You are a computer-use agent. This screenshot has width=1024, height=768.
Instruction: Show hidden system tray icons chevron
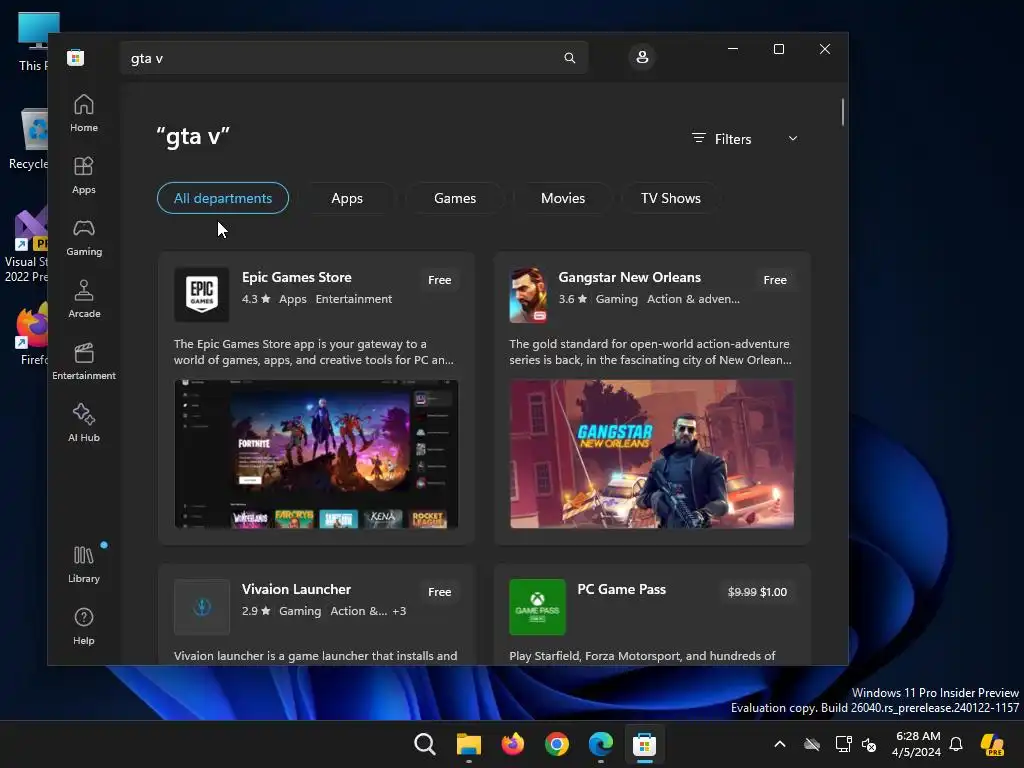tap(780, 744)
